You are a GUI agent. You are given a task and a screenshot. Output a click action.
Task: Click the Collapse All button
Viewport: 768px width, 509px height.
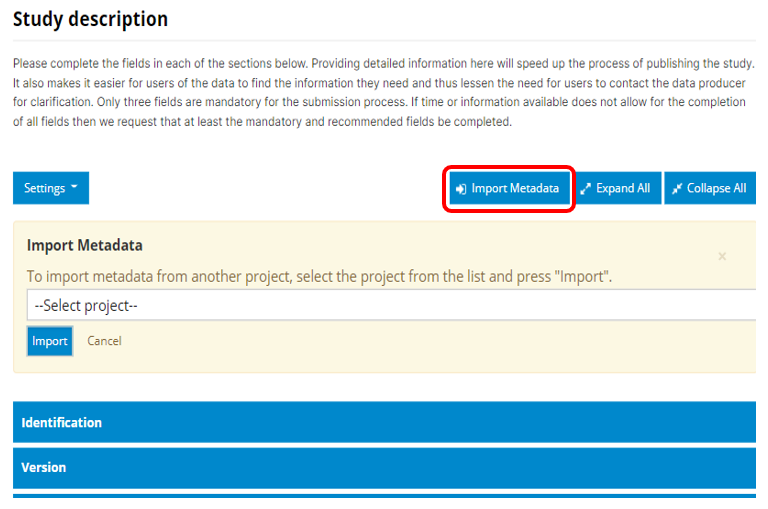point(710,188)
